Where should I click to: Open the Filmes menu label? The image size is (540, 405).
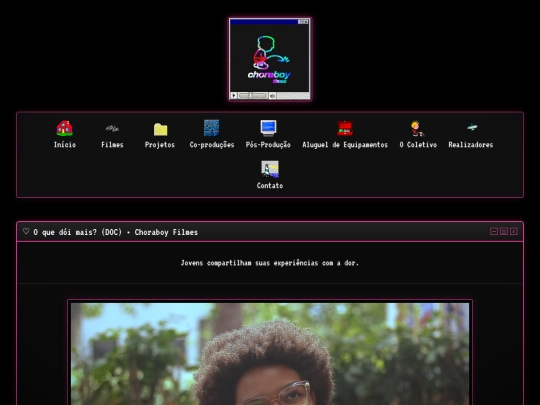112,145
